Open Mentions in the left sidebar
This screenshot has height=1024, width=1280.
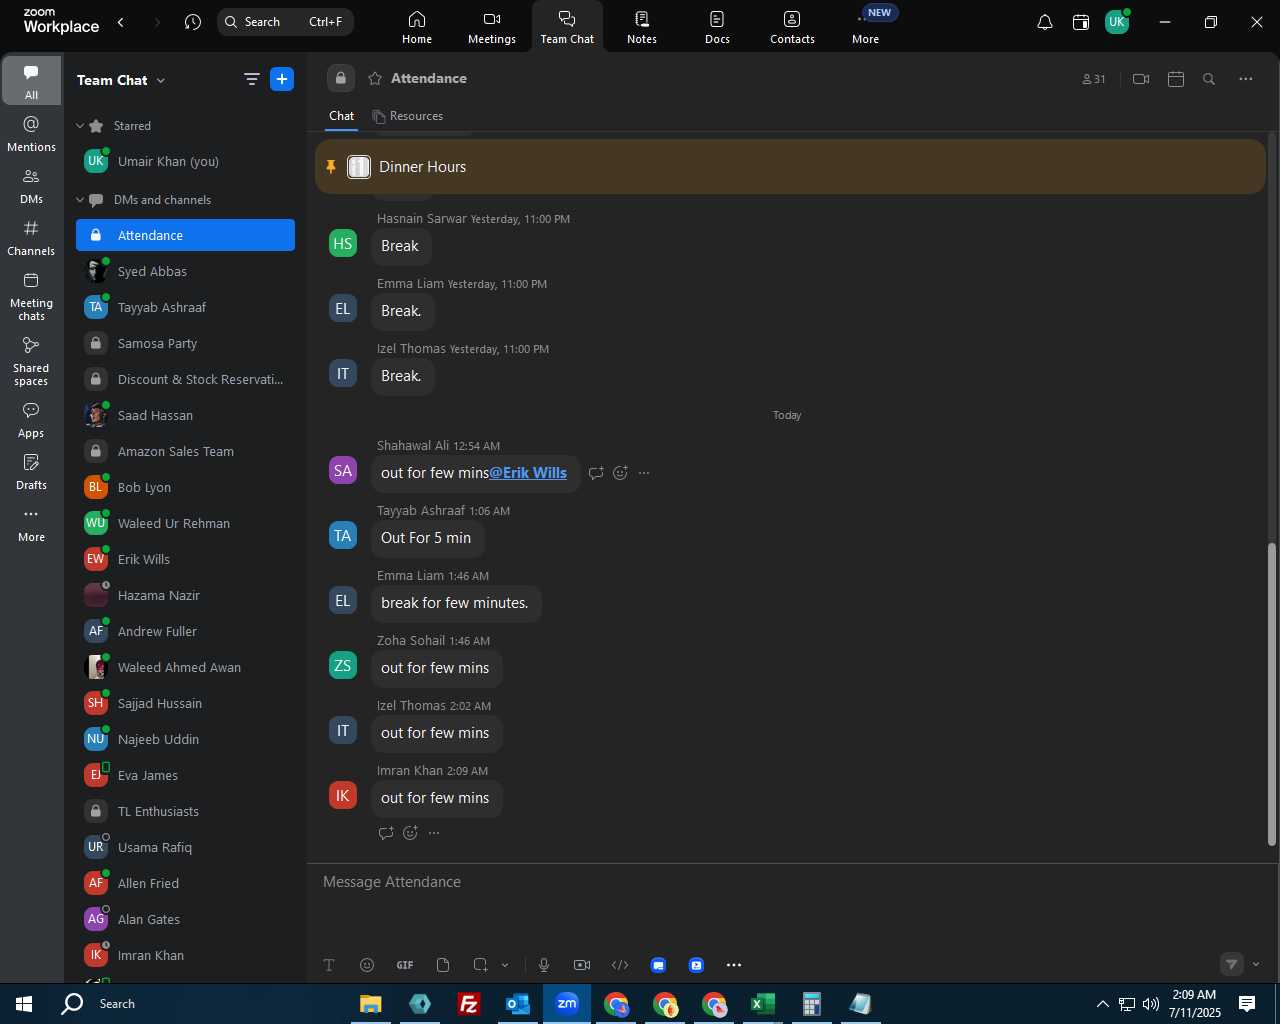coord(31,133)
